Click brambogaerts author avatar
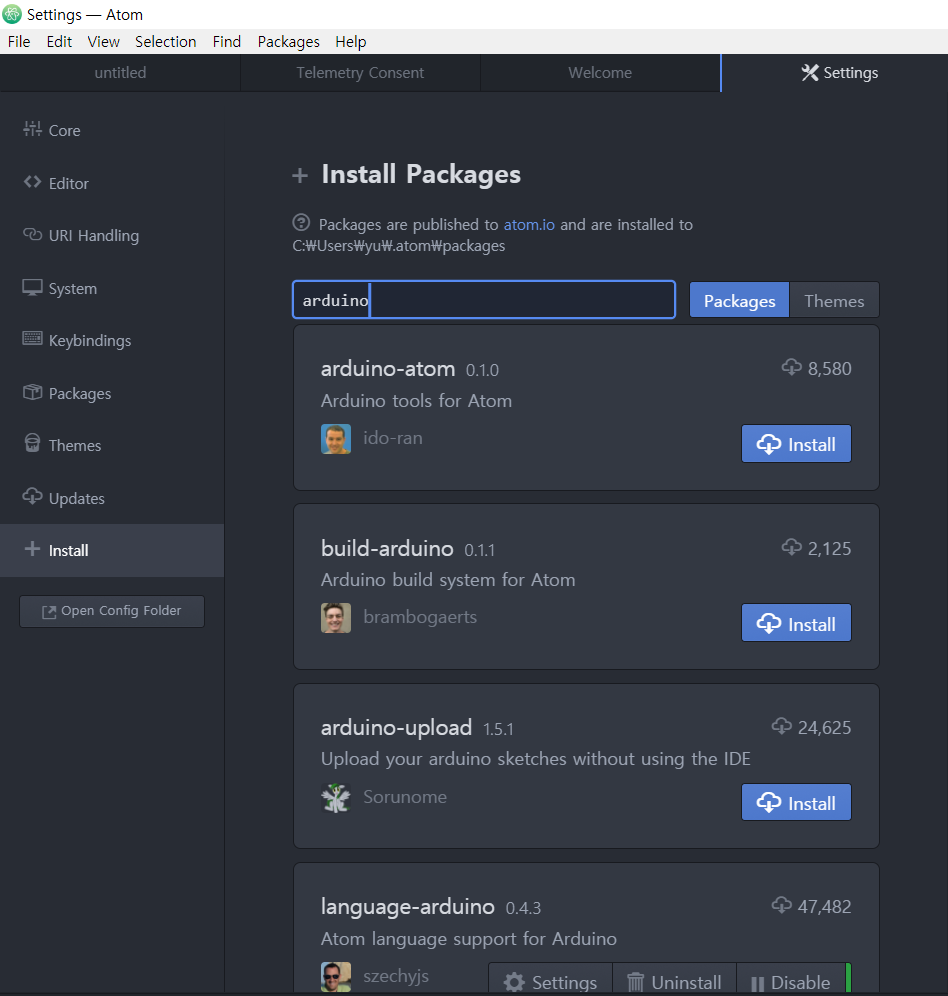The image size is (948, 996). click(x=336, y=618)
